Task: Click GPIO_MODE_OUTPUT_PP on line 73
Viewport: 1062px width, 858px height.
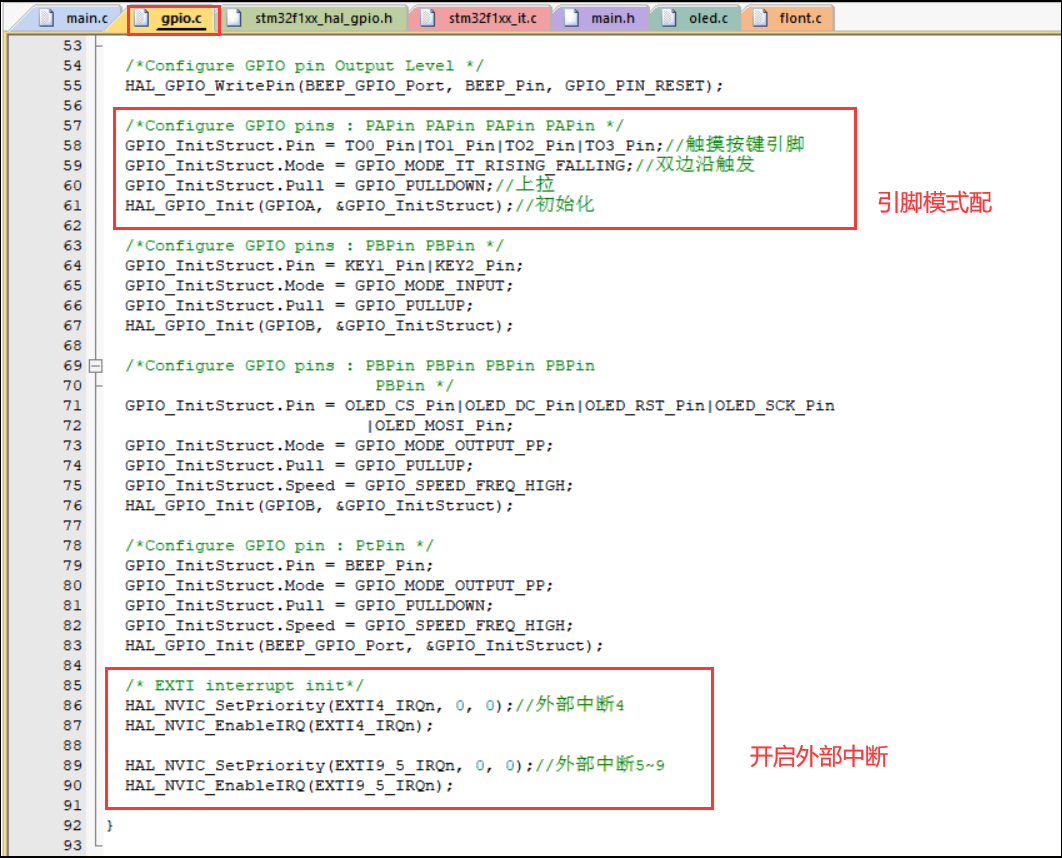Action: [449, 446]
